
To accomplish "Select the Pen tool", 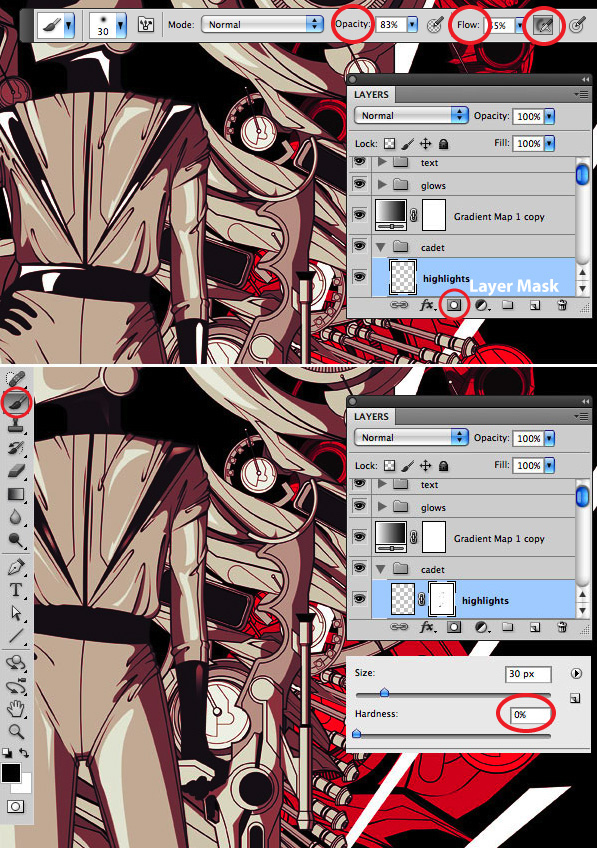I will point(16,567).
